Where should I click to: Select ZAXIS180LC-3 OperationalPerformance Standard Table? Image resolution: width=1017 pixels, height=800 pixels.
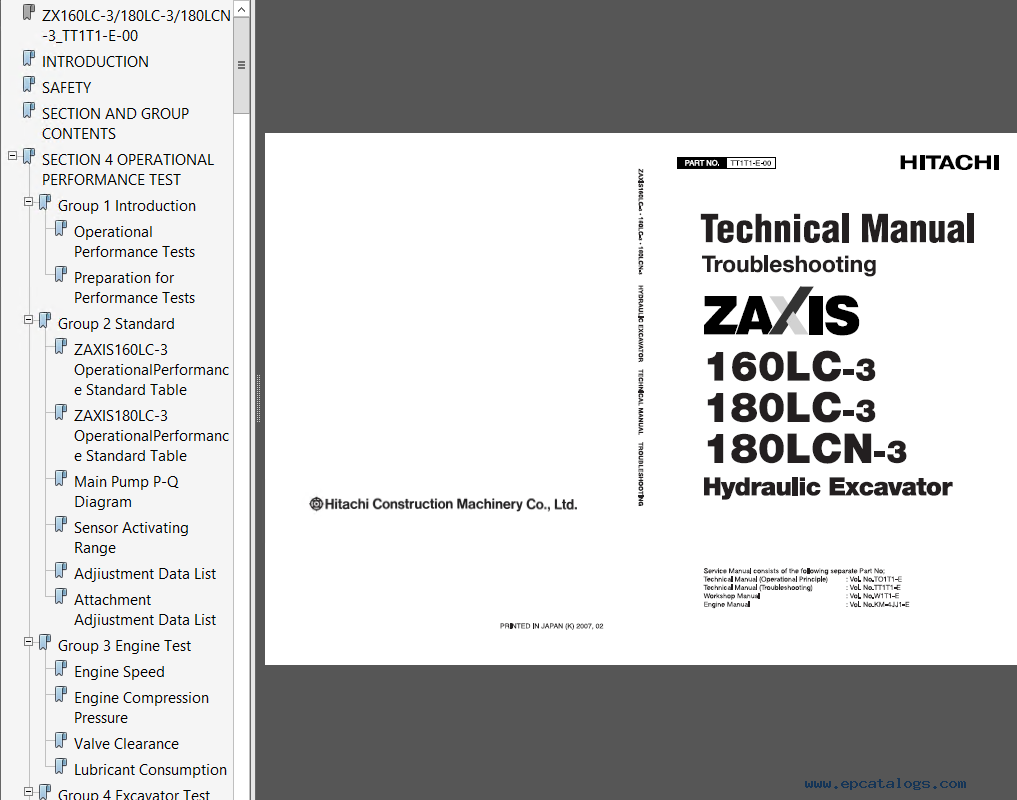coord(151,435)
